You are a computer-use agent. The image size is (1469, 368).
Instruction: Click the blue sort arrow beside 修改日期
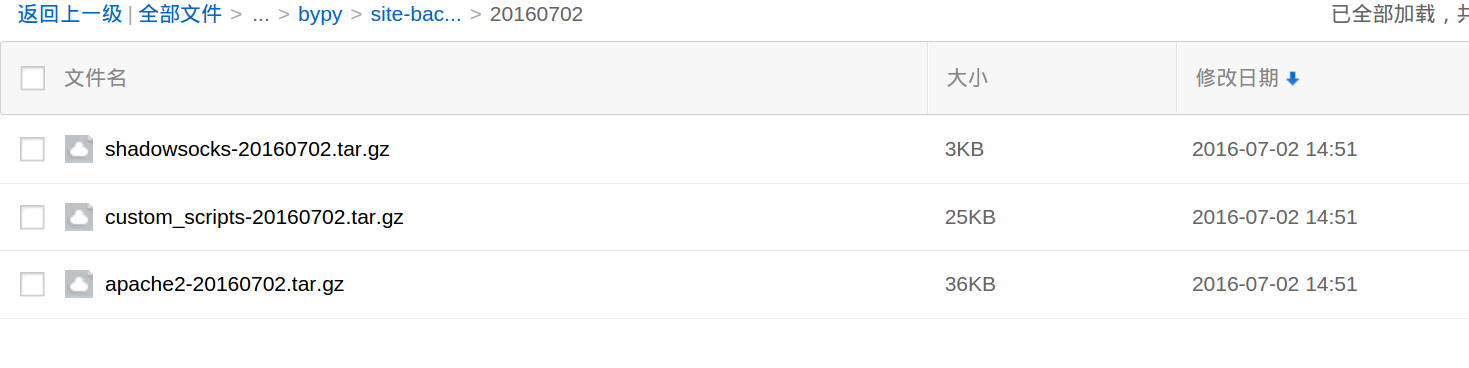pyautogui.click(x=1292, y=79)
